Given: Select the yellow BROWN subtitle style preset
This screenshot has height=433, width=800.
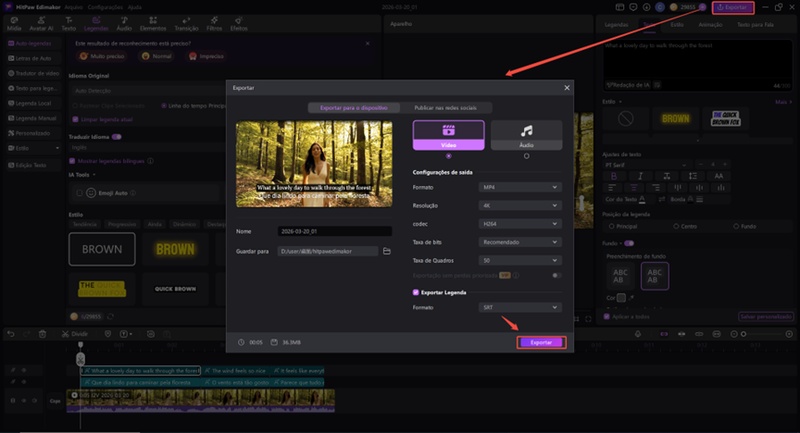Looking at the screenshot, I should click(x=175, y=249).
